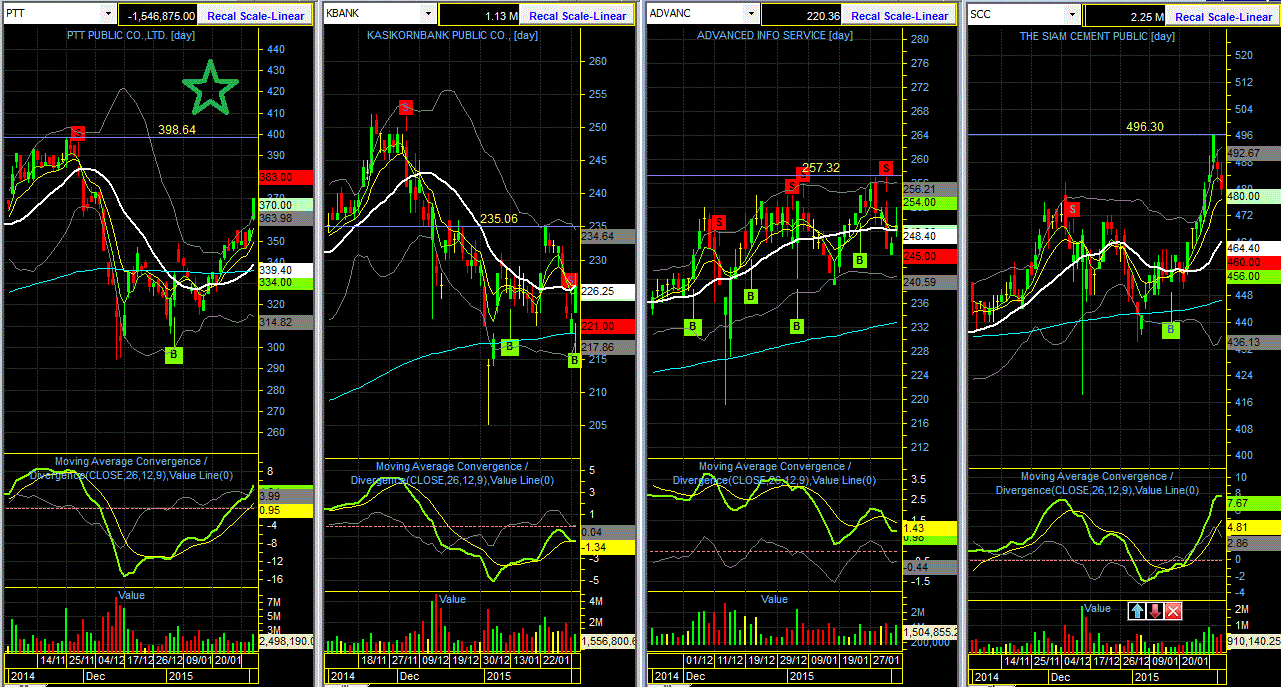Click the 257.32 level label on ADVANC chart

pos(820,168)
